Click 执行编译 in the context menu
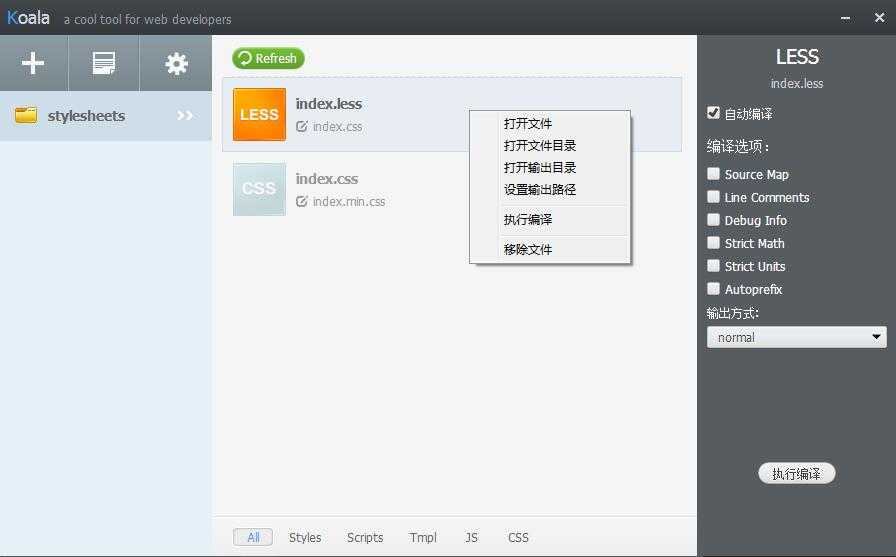 tap(550, 219)
